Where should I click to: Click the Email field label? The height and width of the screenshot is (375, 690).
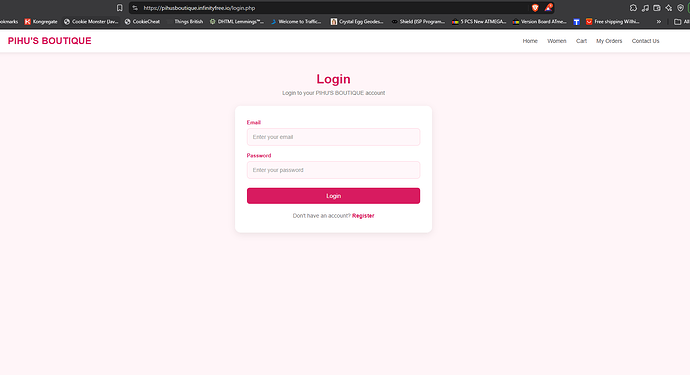(253, 122)
